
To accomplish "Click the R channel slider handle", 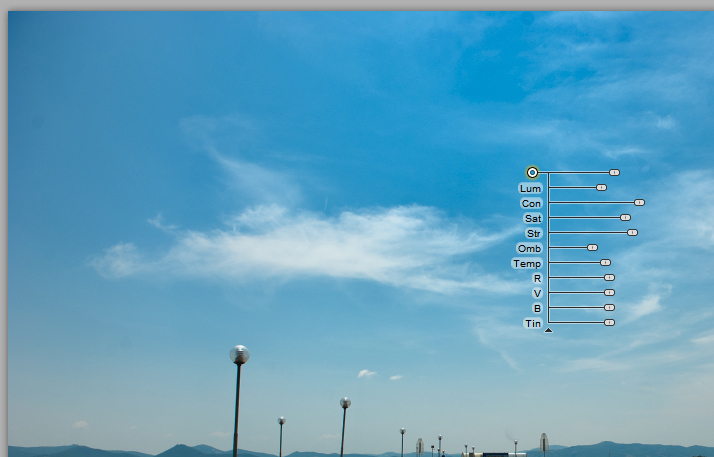I will pos(609,278).
